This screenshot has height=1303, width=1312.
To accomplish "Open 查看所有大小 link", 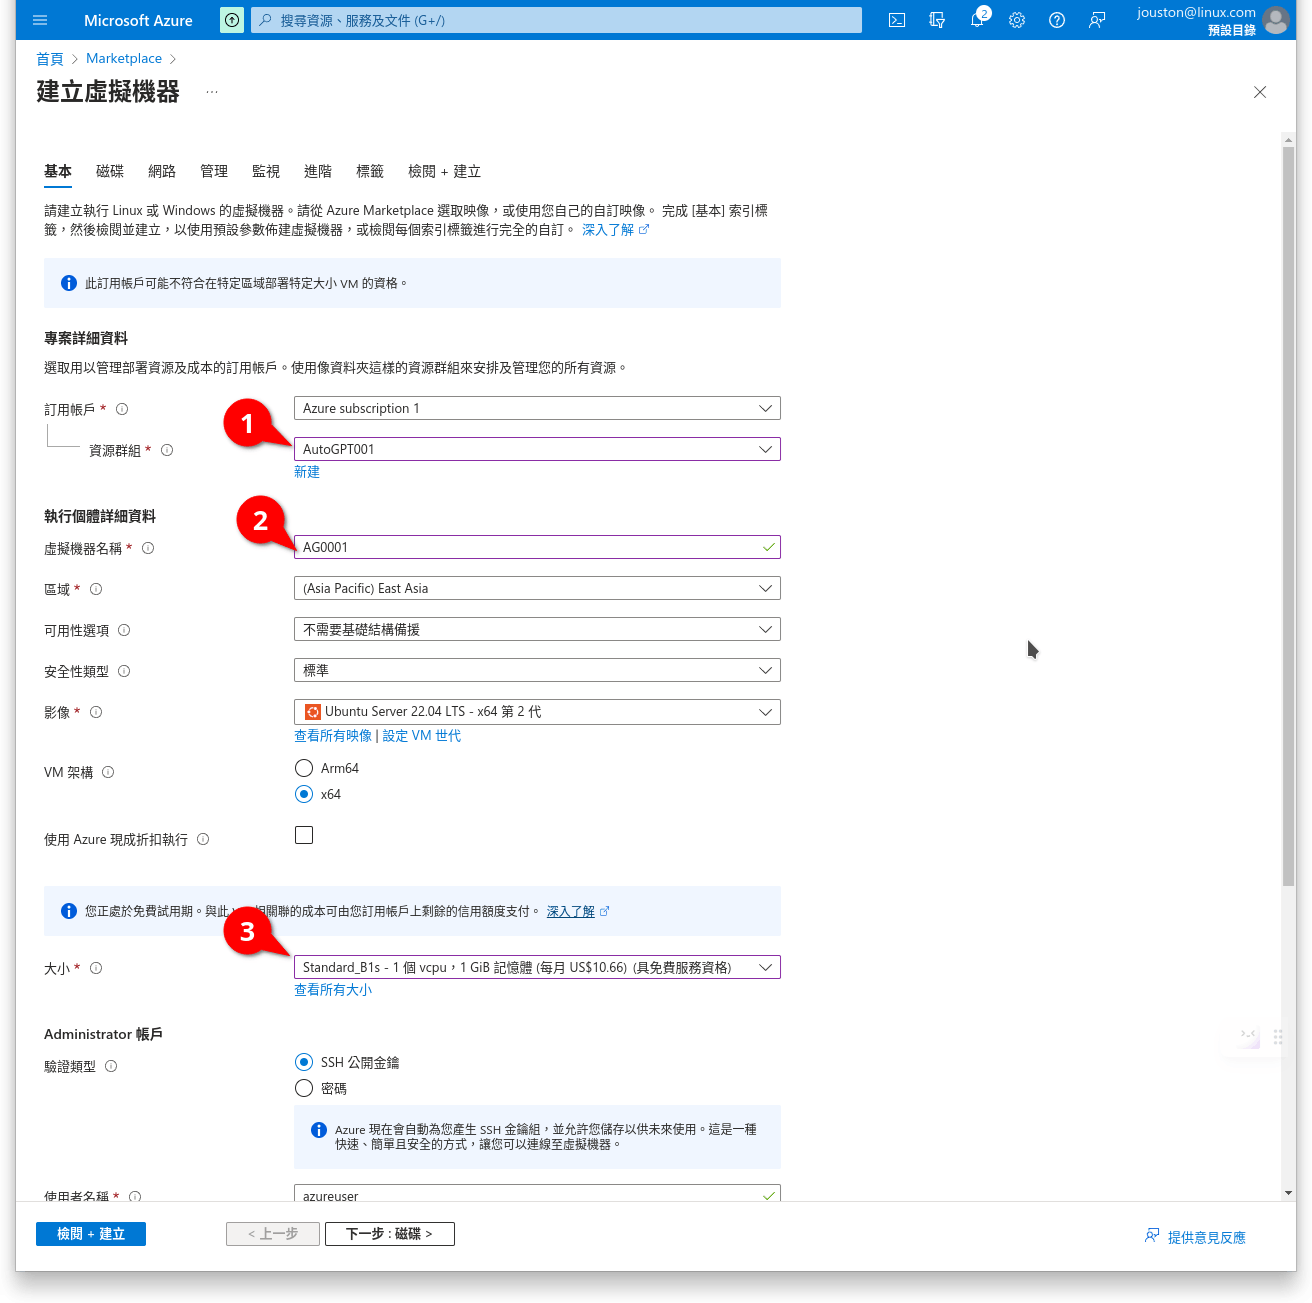I will point(333,990).
